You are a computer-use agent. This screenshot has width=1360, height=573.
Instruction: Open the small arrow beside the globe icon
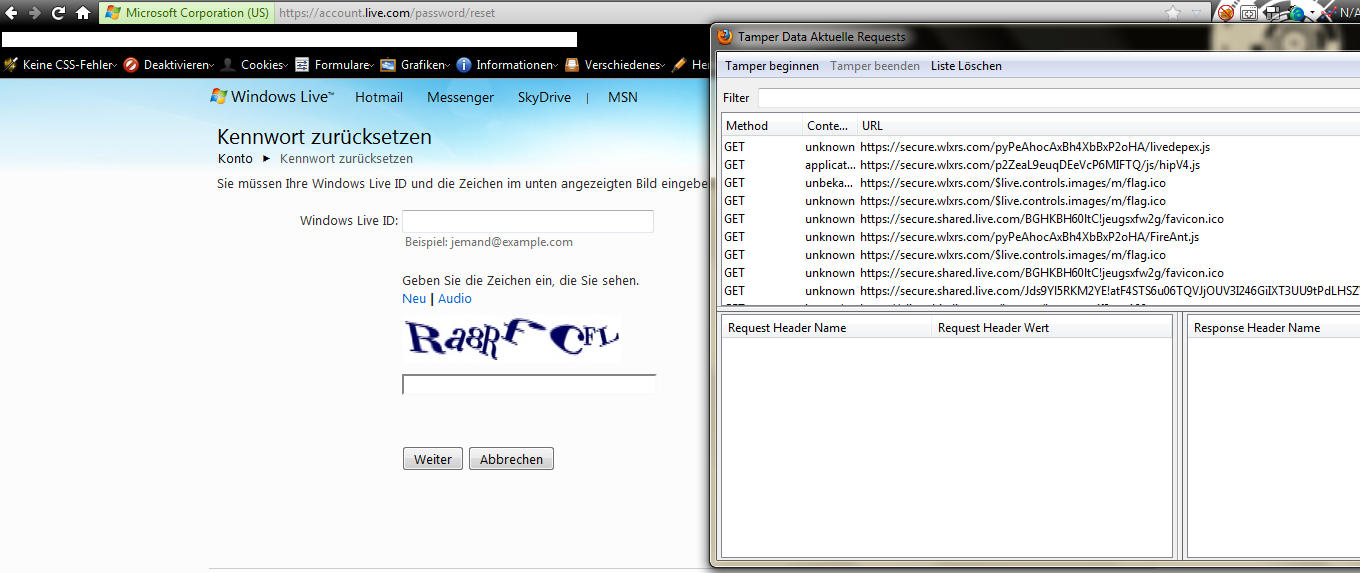click(x=1310, y=14)
